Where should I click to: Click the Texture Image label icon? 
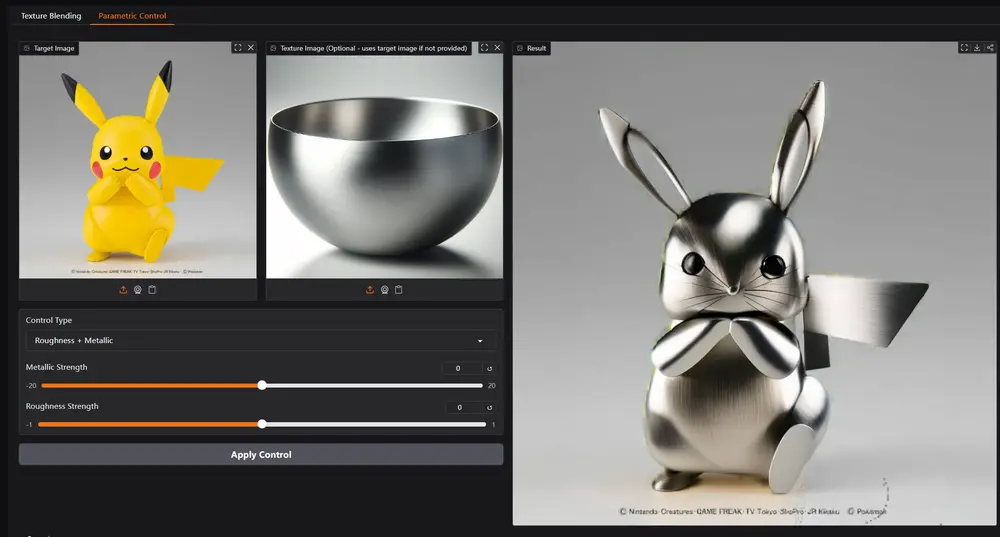(274, 48)
